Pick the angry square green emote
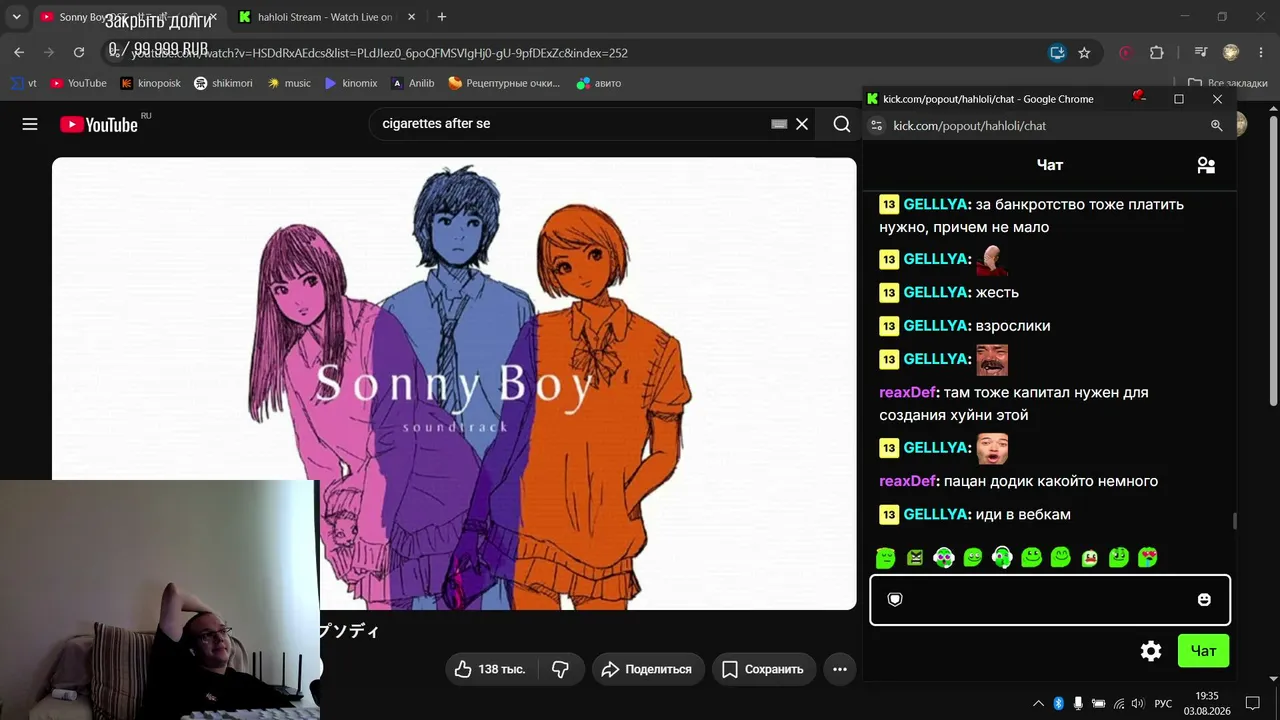 pos(915,557)
